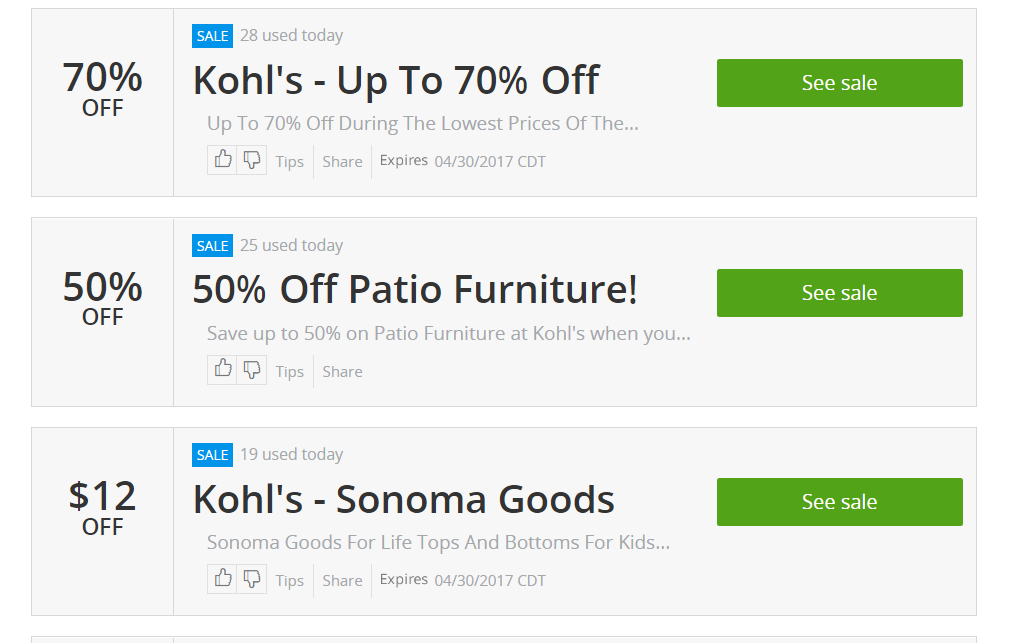Thumbs up the 50% Off Patio Furniture deal
This screenshot has height=643, width=1026.
click(222, 370)
